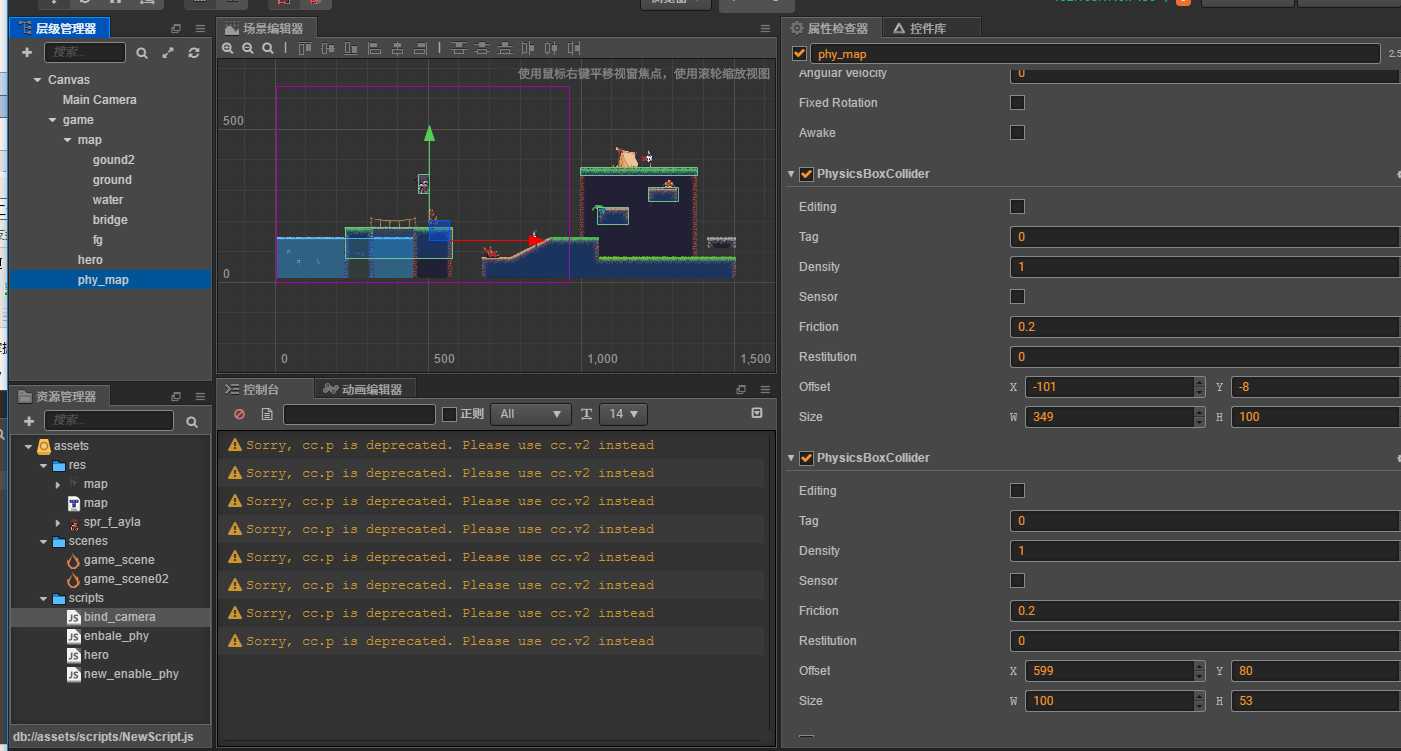Click the collapse console messages icon

(756, 413)
